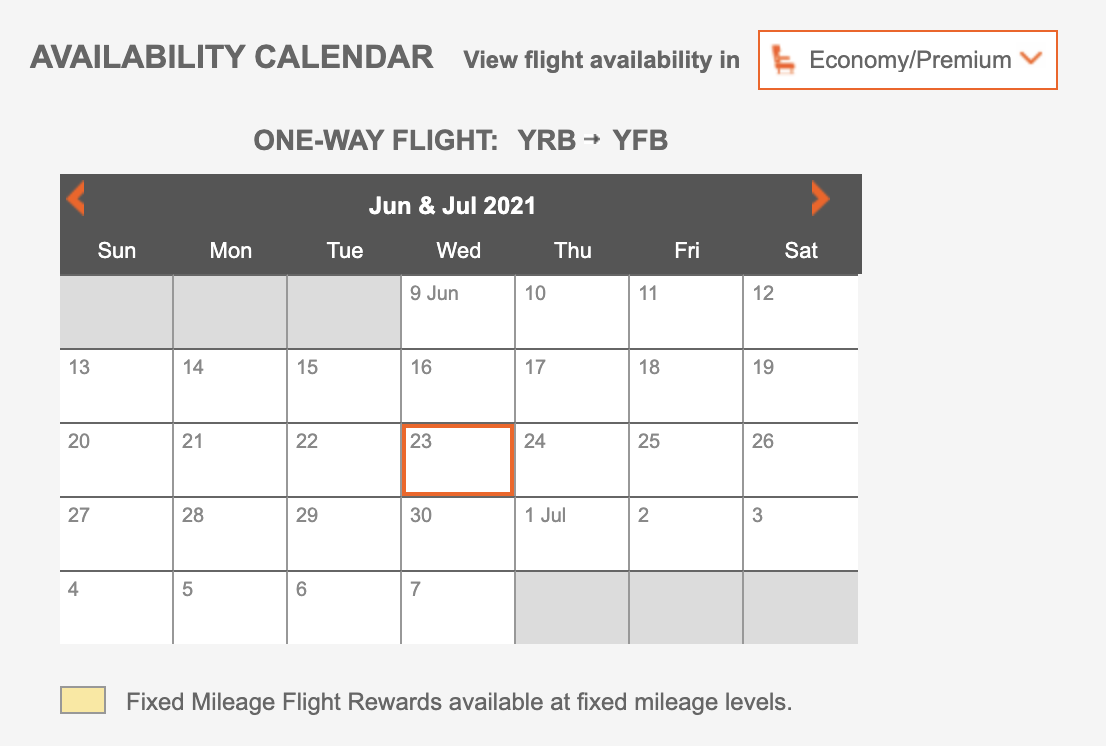Expand the Economy/Premium chevron arrow
The height and width of the screenshot is (746, 1106).
point(1030,59)
